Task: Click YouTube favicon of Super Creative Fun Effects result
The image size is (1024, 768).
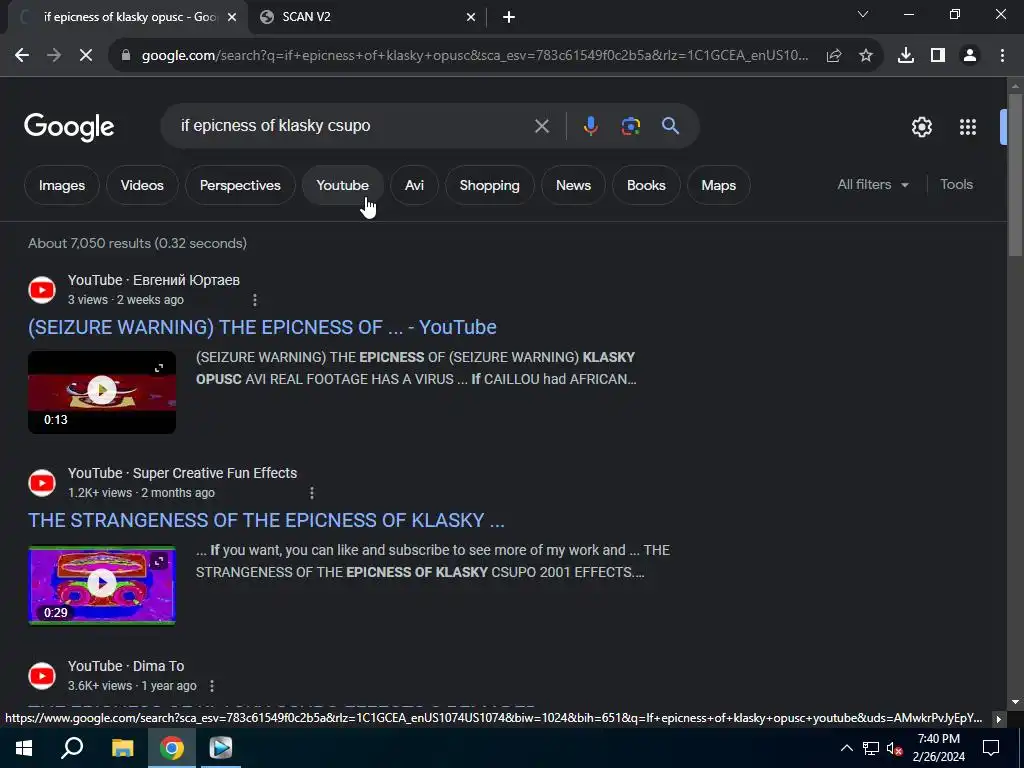Action: [x=42, y=483]
